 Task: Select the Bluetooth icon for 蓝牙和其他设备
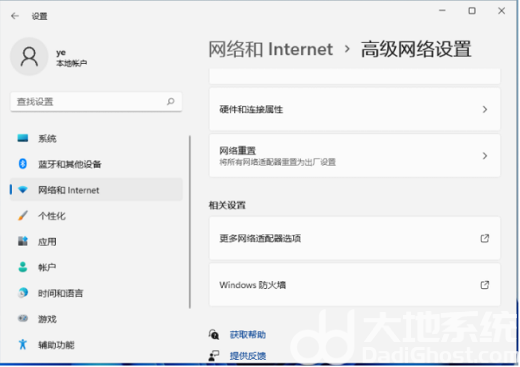[x=23, y=164]
